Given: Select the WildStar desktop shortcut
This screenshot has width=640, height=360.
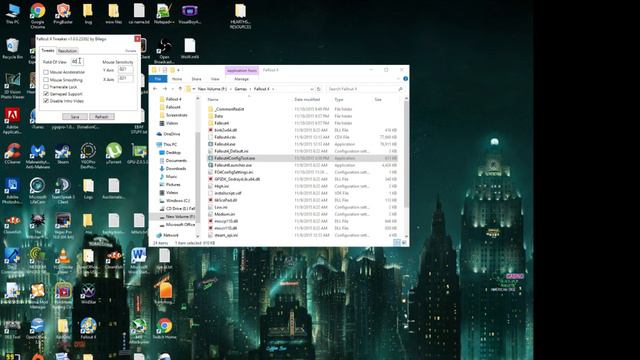Looking at the screenshot, I should point(88,293).
